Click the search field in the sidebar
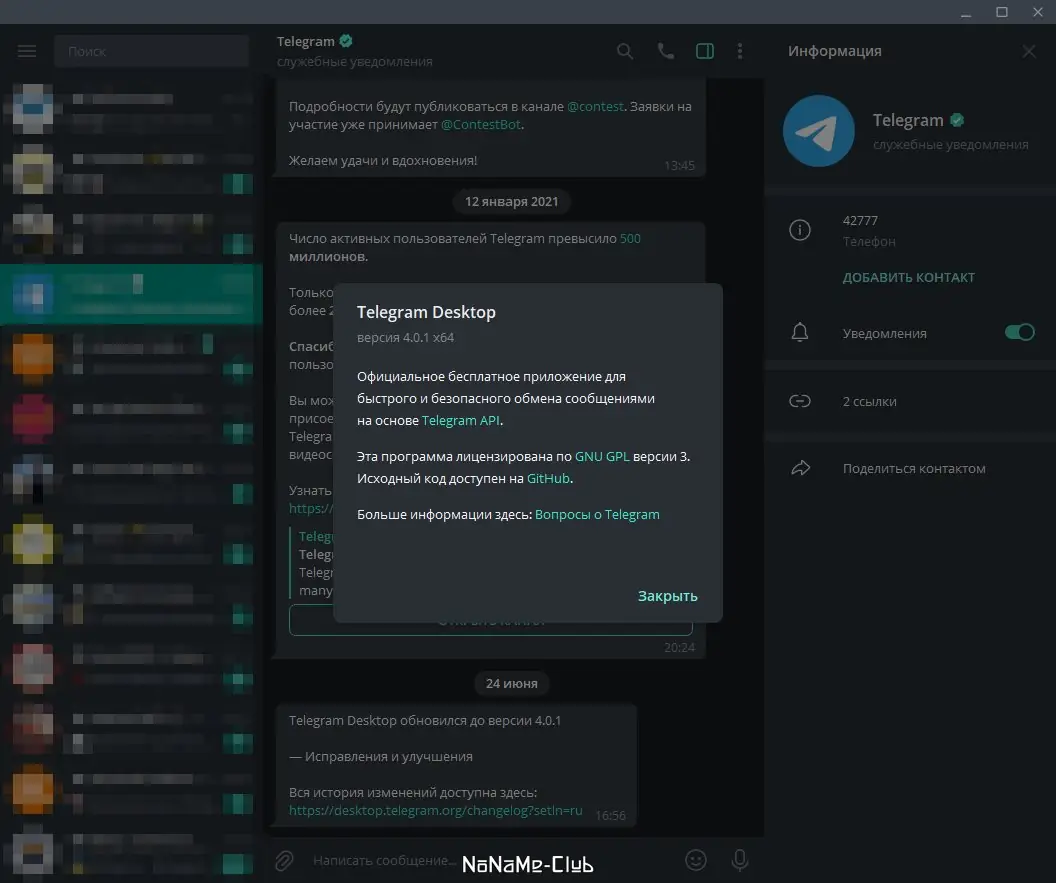 tap(152, 51)
